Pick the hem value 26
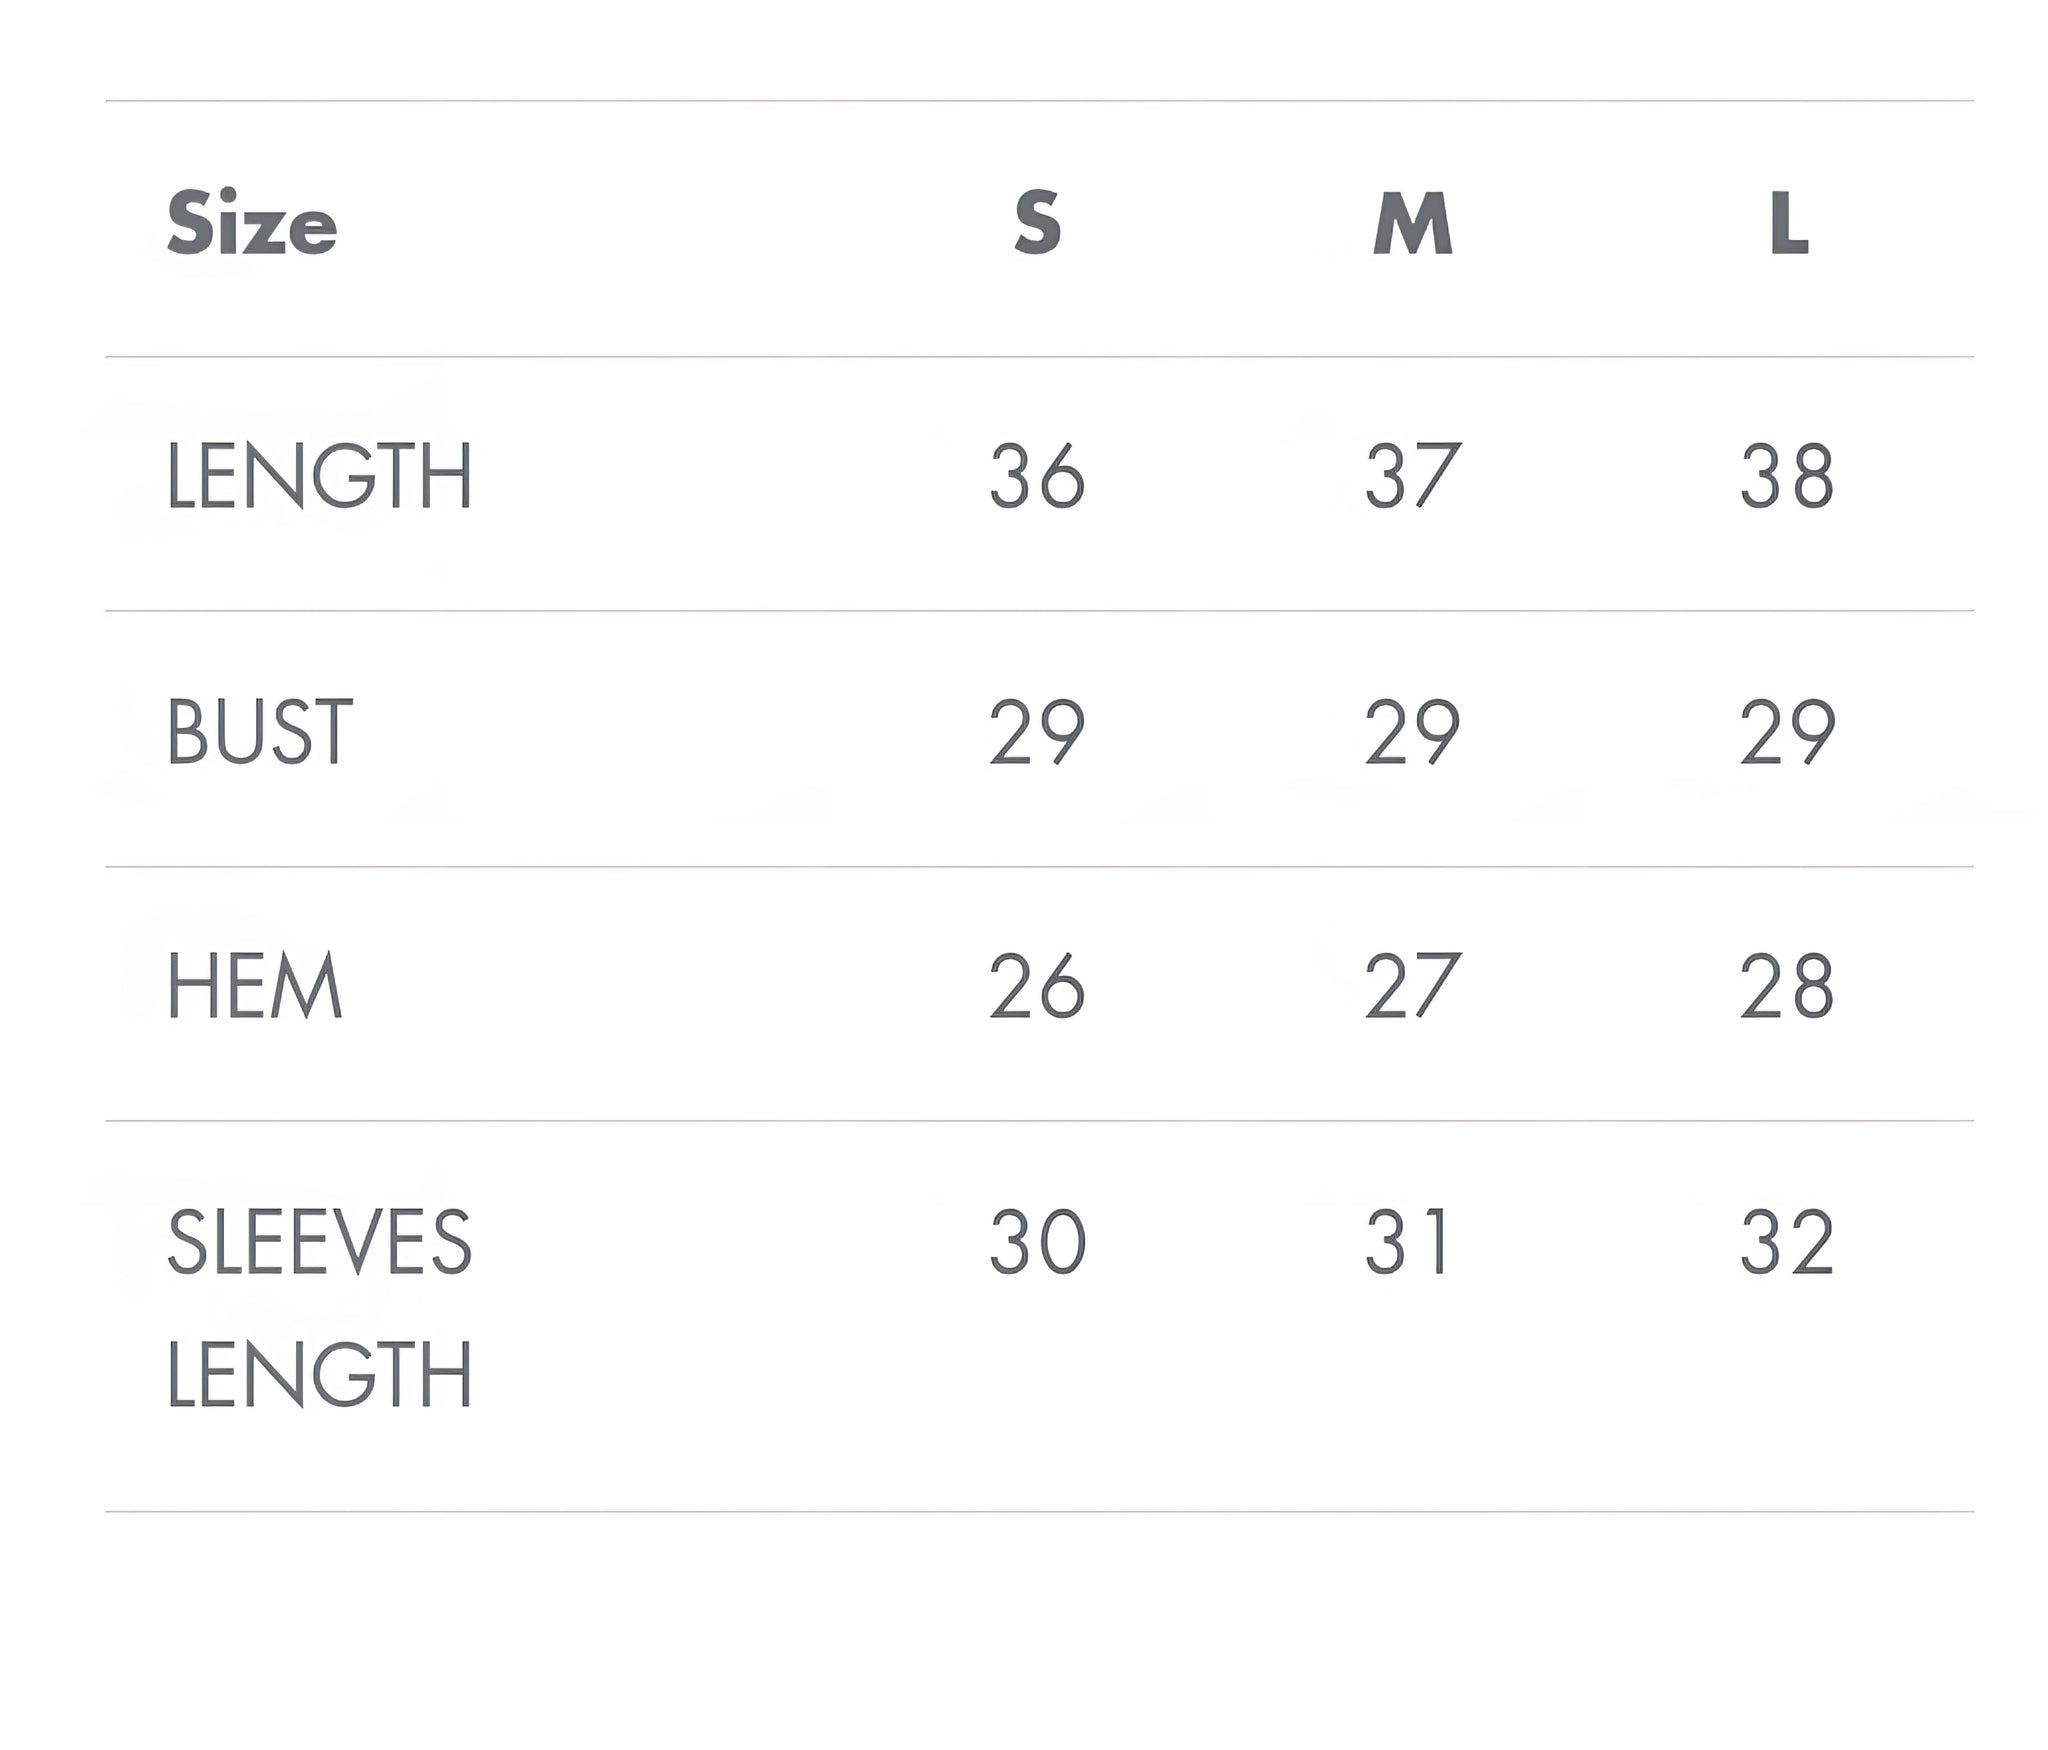 (1037, 986)
